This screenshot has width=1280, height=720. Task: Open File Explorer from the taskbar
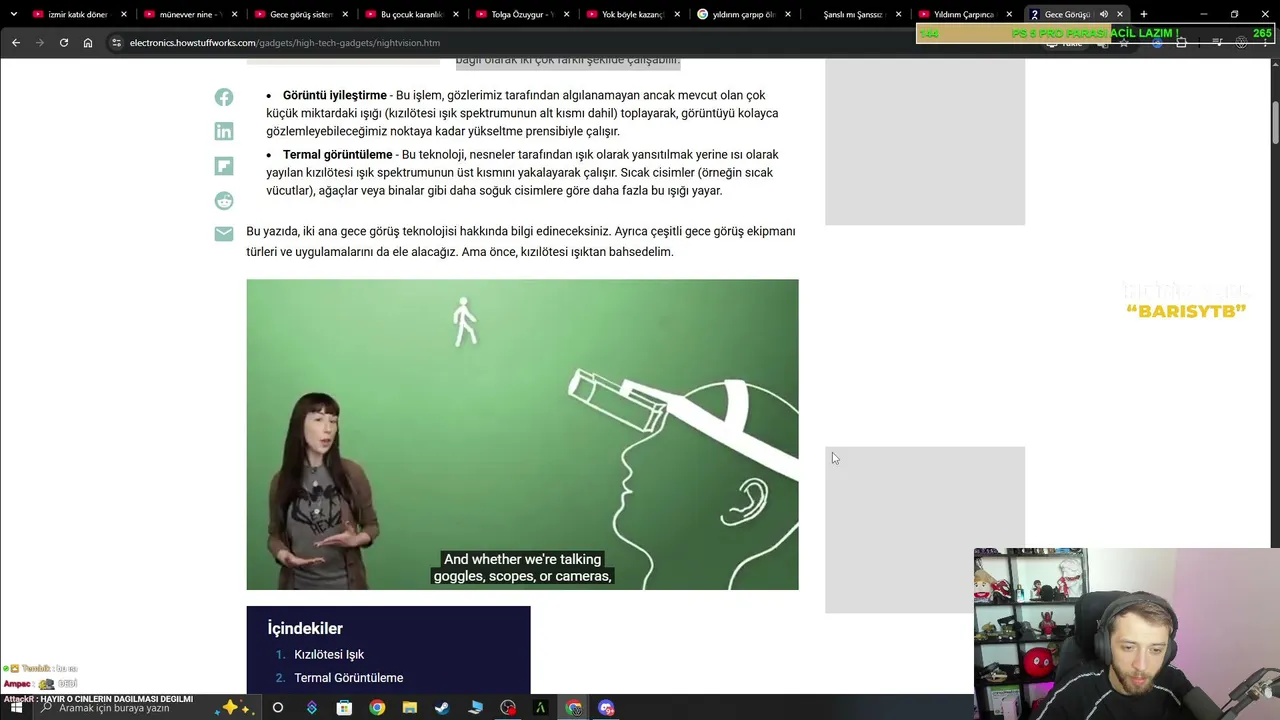[410, 708]
